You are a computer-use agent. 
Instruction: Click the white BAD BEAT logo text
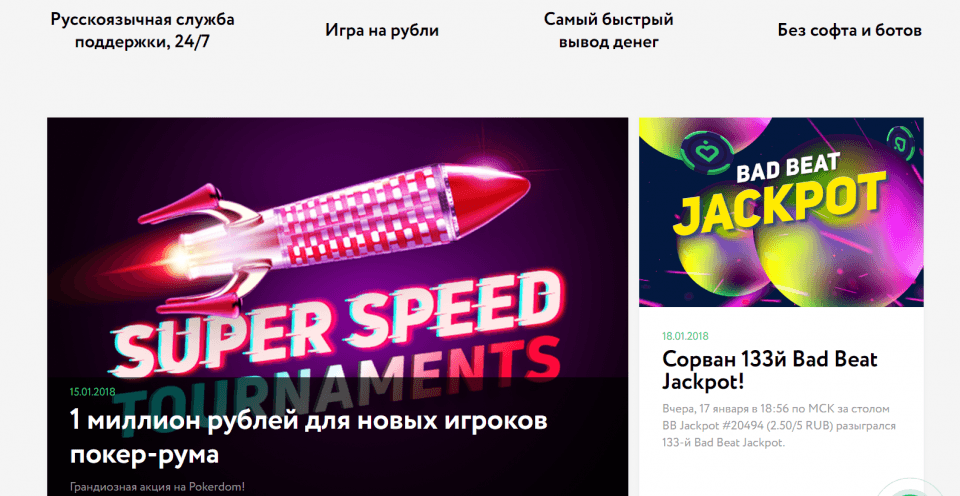tap(789, 168)
